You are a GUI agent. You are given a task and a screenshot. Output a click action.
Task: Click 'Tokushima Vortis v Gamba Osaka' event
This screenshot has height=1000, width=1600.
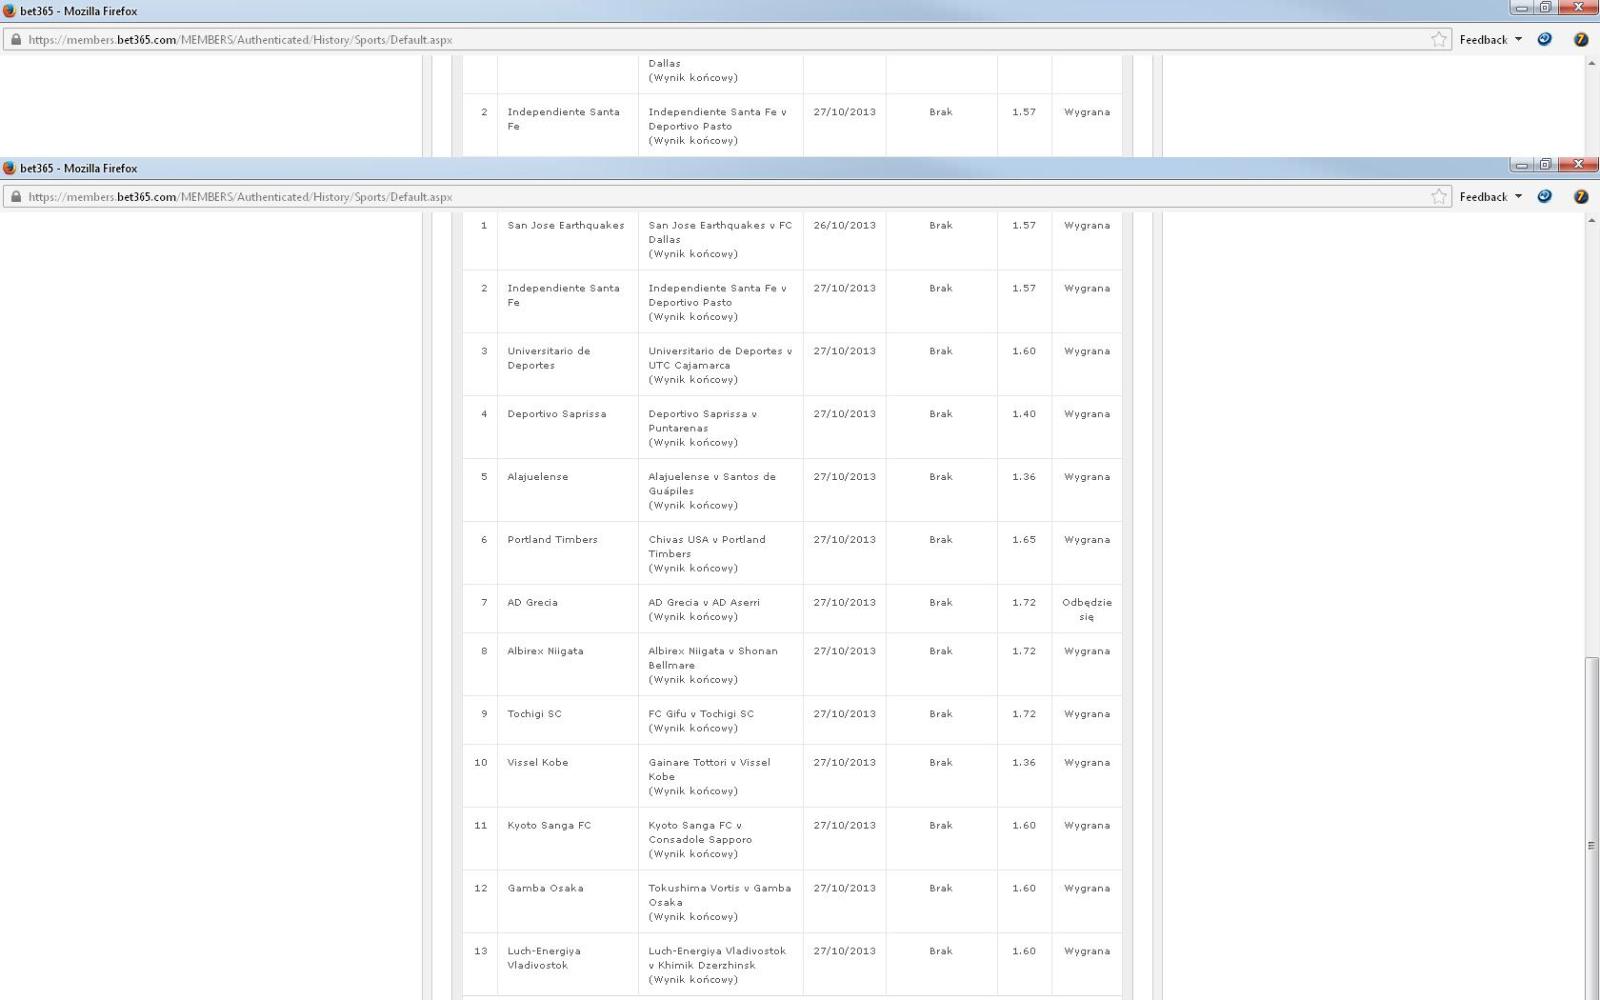(720, 895)
